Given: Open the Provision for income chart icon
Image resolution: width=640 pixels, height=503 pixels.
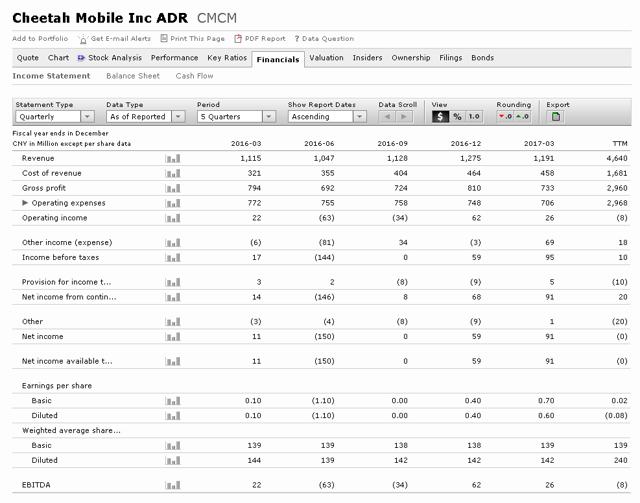Looking at the screenshot, I should tap(173, 282).
